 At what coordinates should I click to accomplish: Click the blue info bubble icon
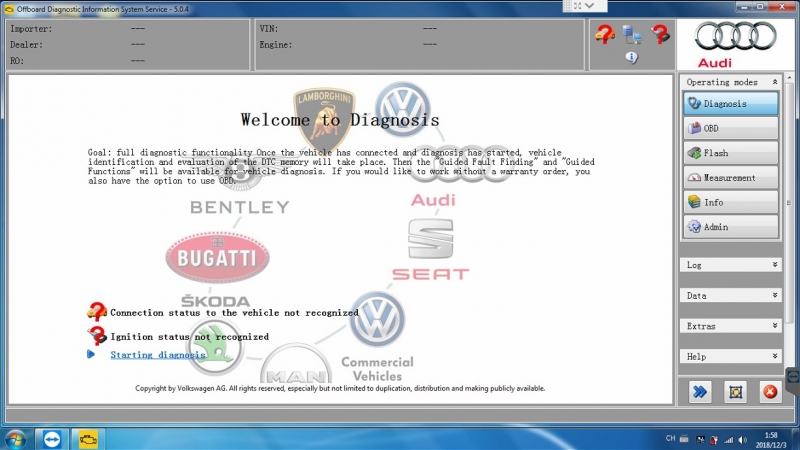pyautogui.click(x=632, y=58)
